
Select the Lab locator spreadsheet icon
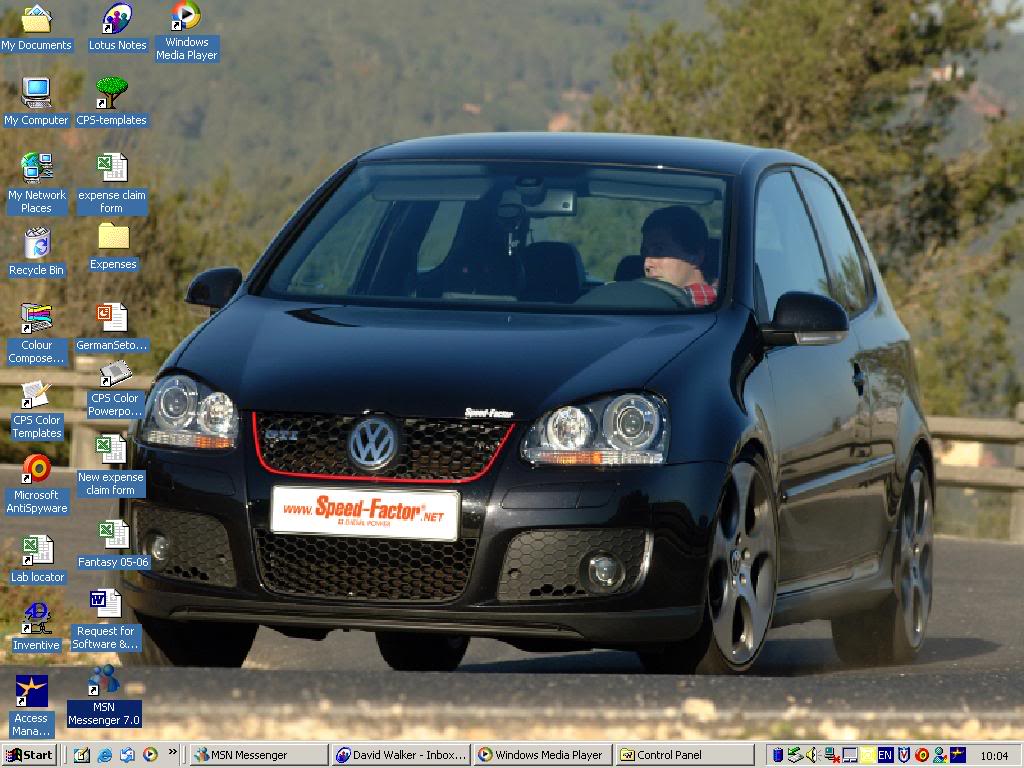pos(37,550)
